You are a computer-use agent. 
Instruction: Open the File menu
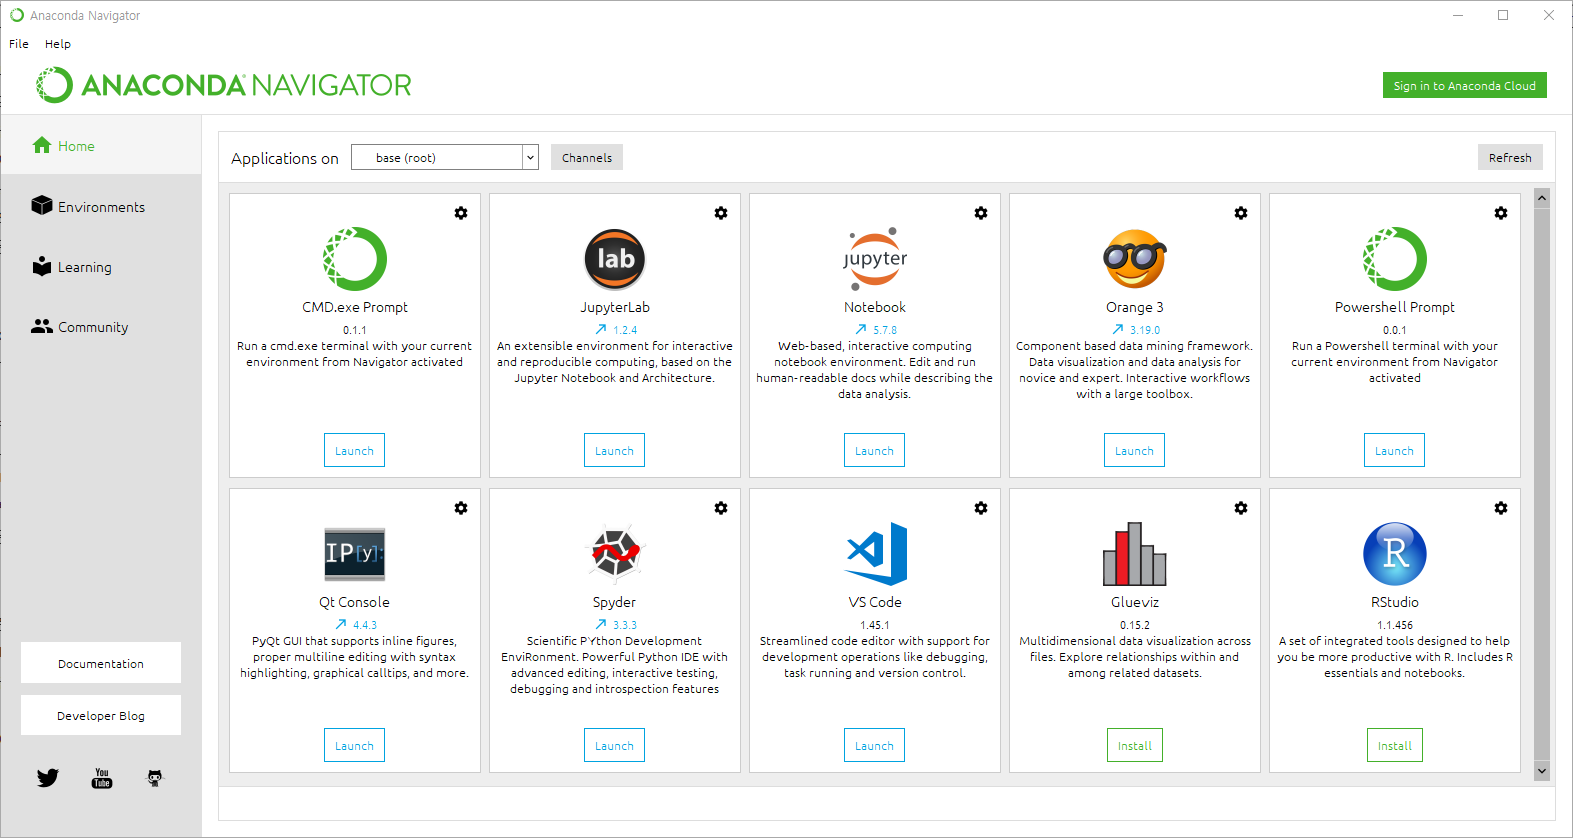point(19,44)
